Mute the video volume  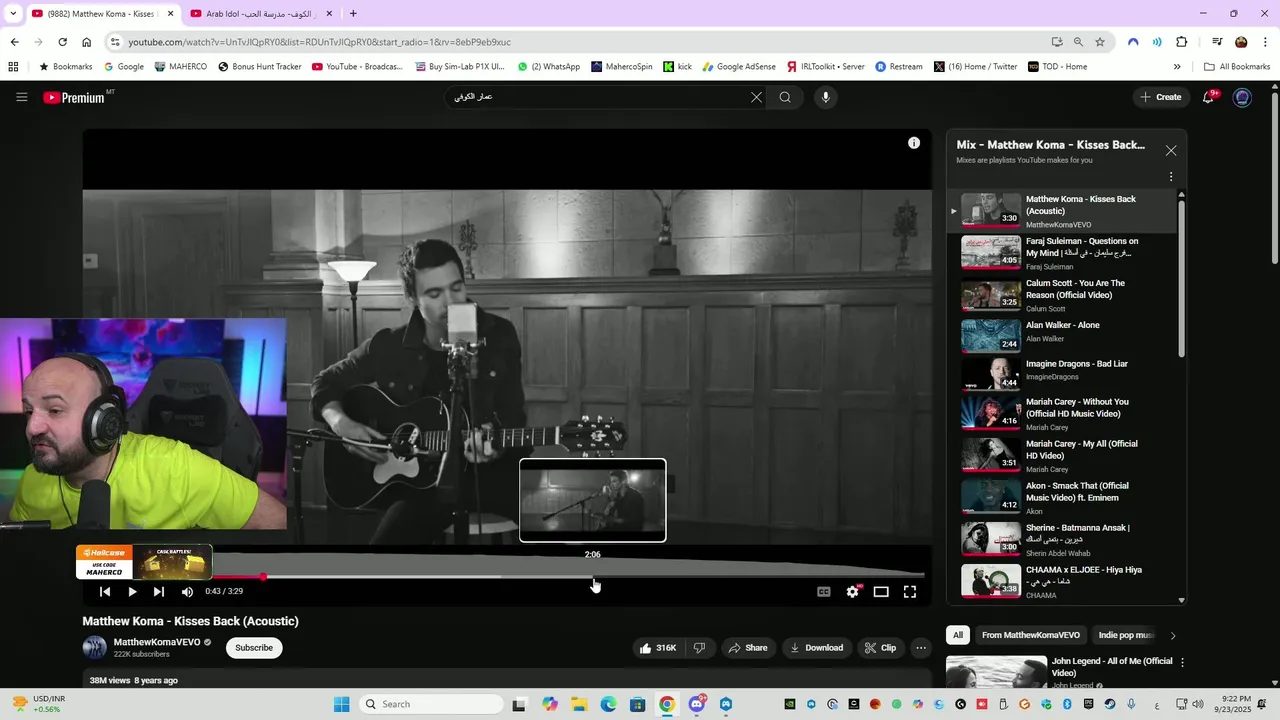point(187,592)
